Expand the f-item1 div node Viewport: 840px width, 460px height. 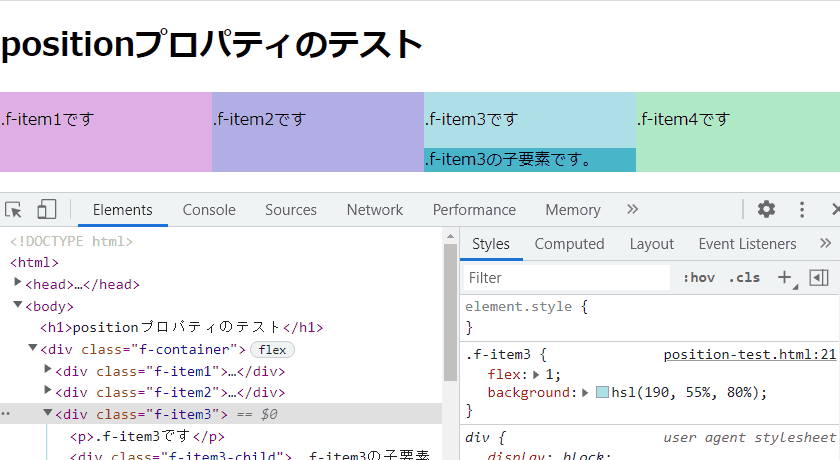48,369
